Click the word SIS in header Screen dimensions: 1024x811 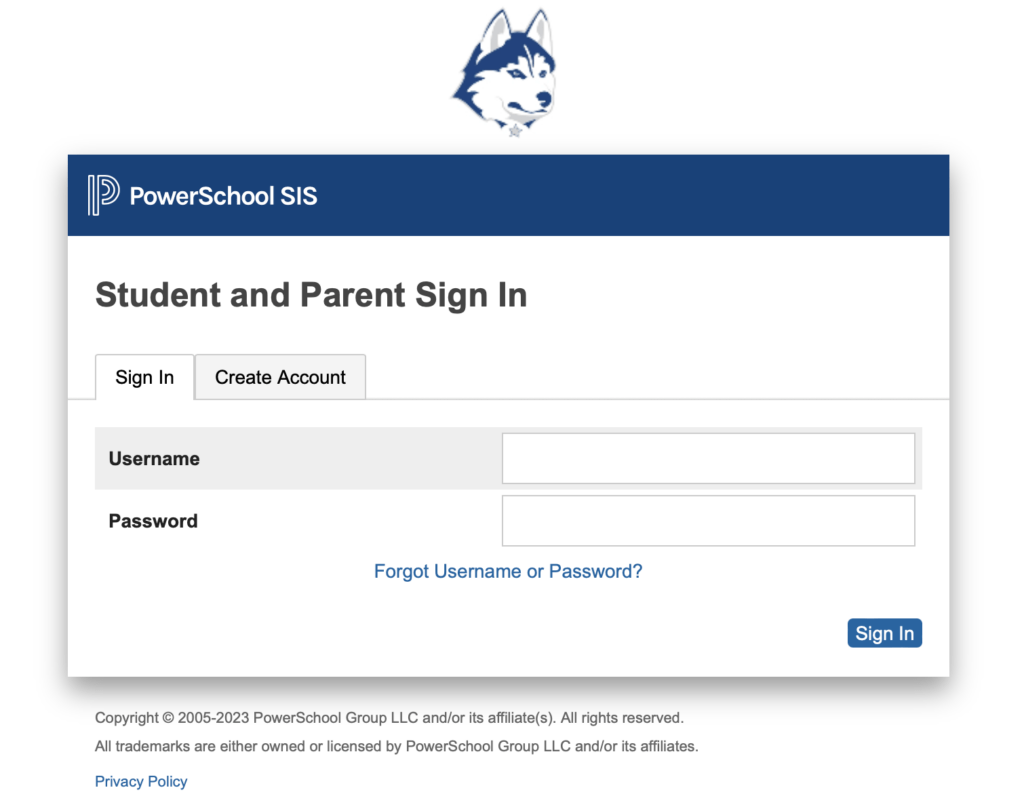[298, 196]
